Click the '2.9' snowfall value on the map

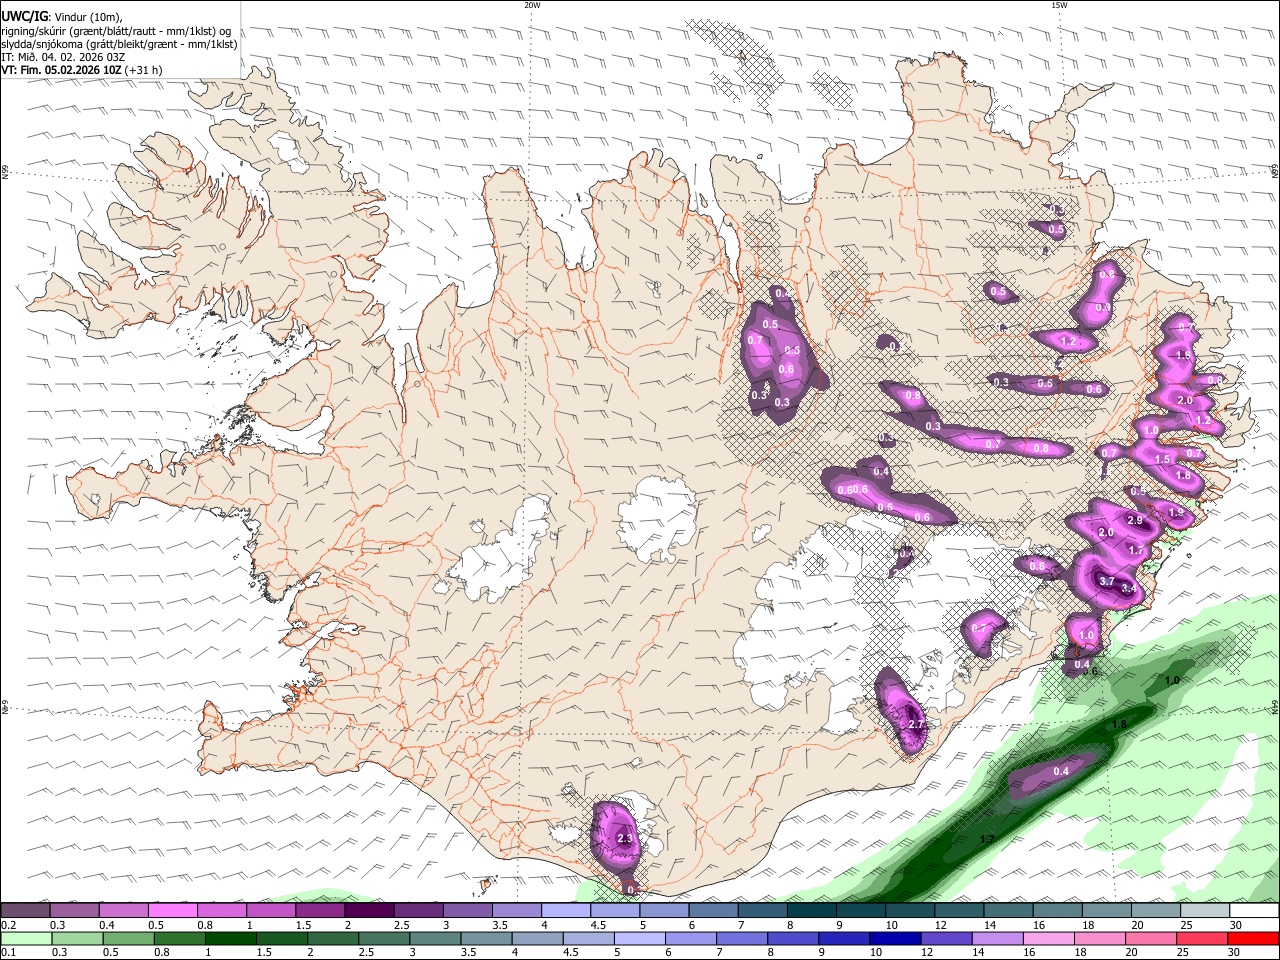click(x=1135, y=520)
